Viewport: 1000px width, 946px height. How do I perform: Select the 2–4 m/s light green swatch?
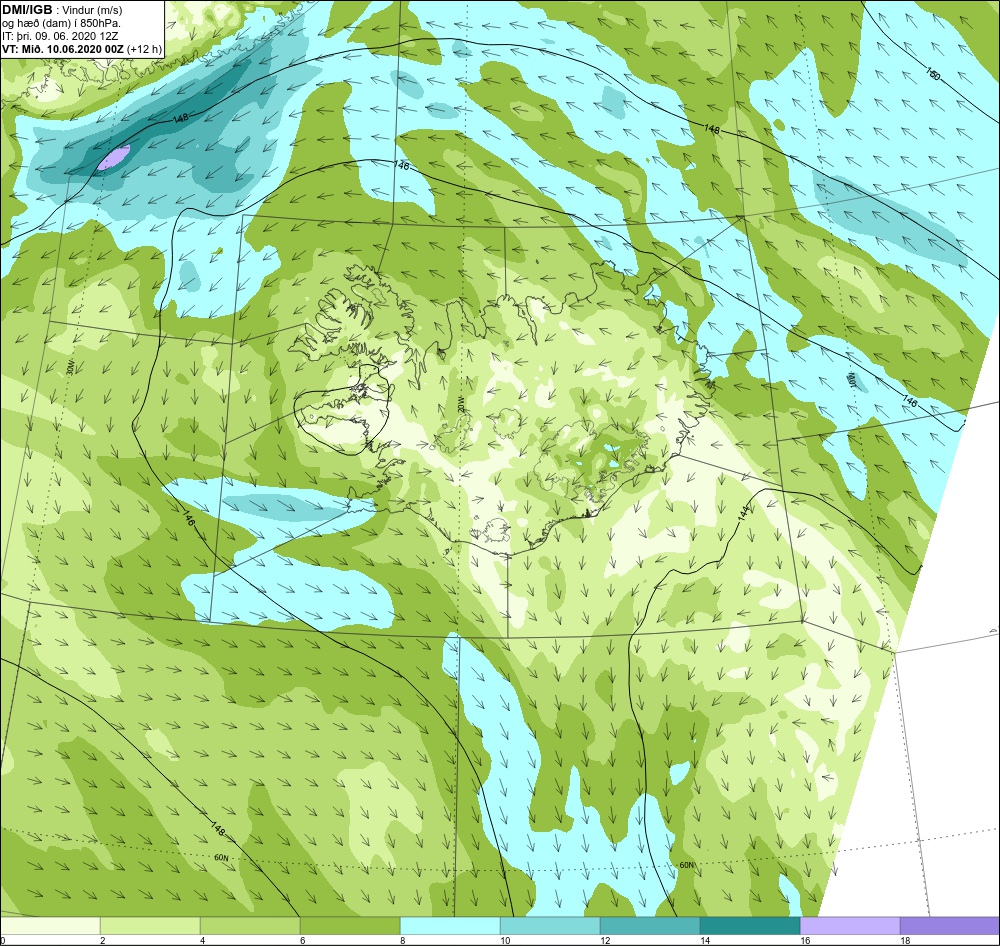151,926
